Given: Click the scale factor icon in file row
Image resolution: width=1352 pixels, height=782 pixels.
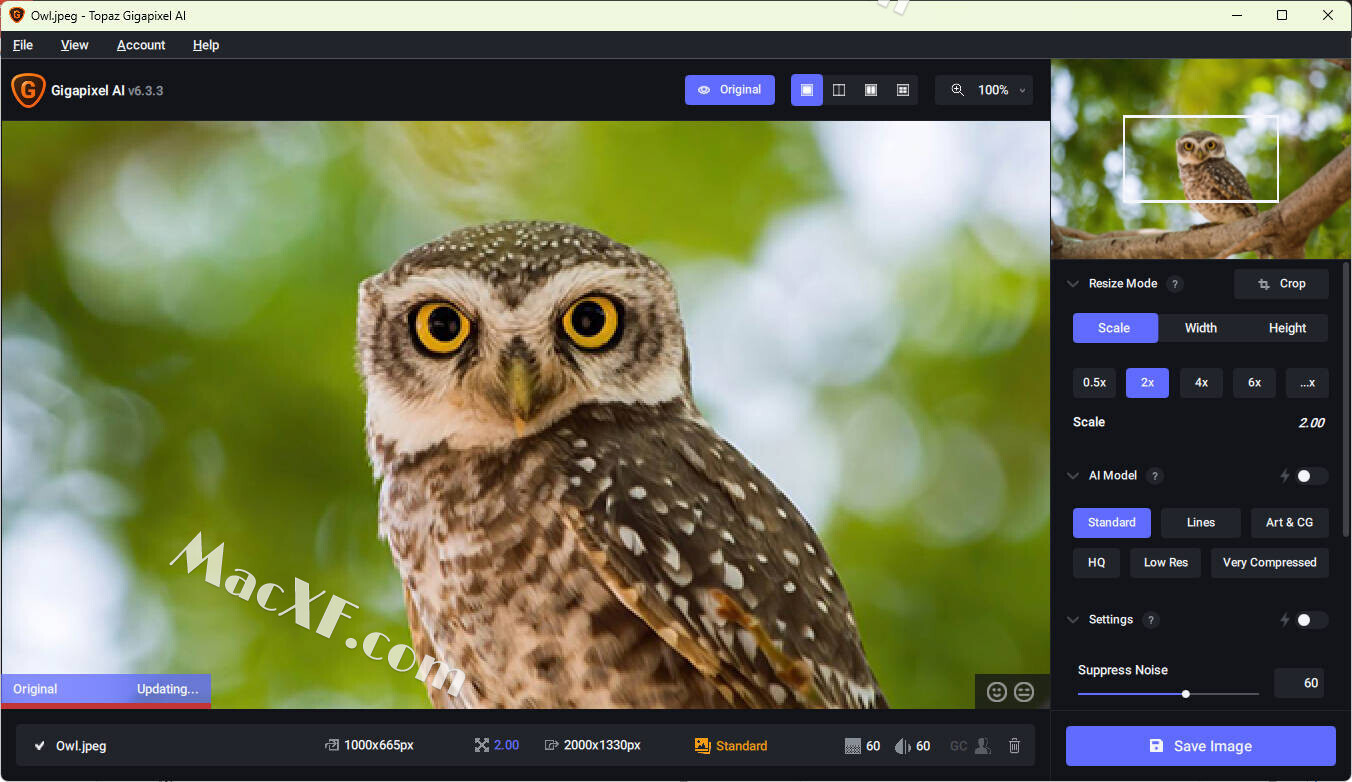Looking at the screenshot, I should [481, 746].
